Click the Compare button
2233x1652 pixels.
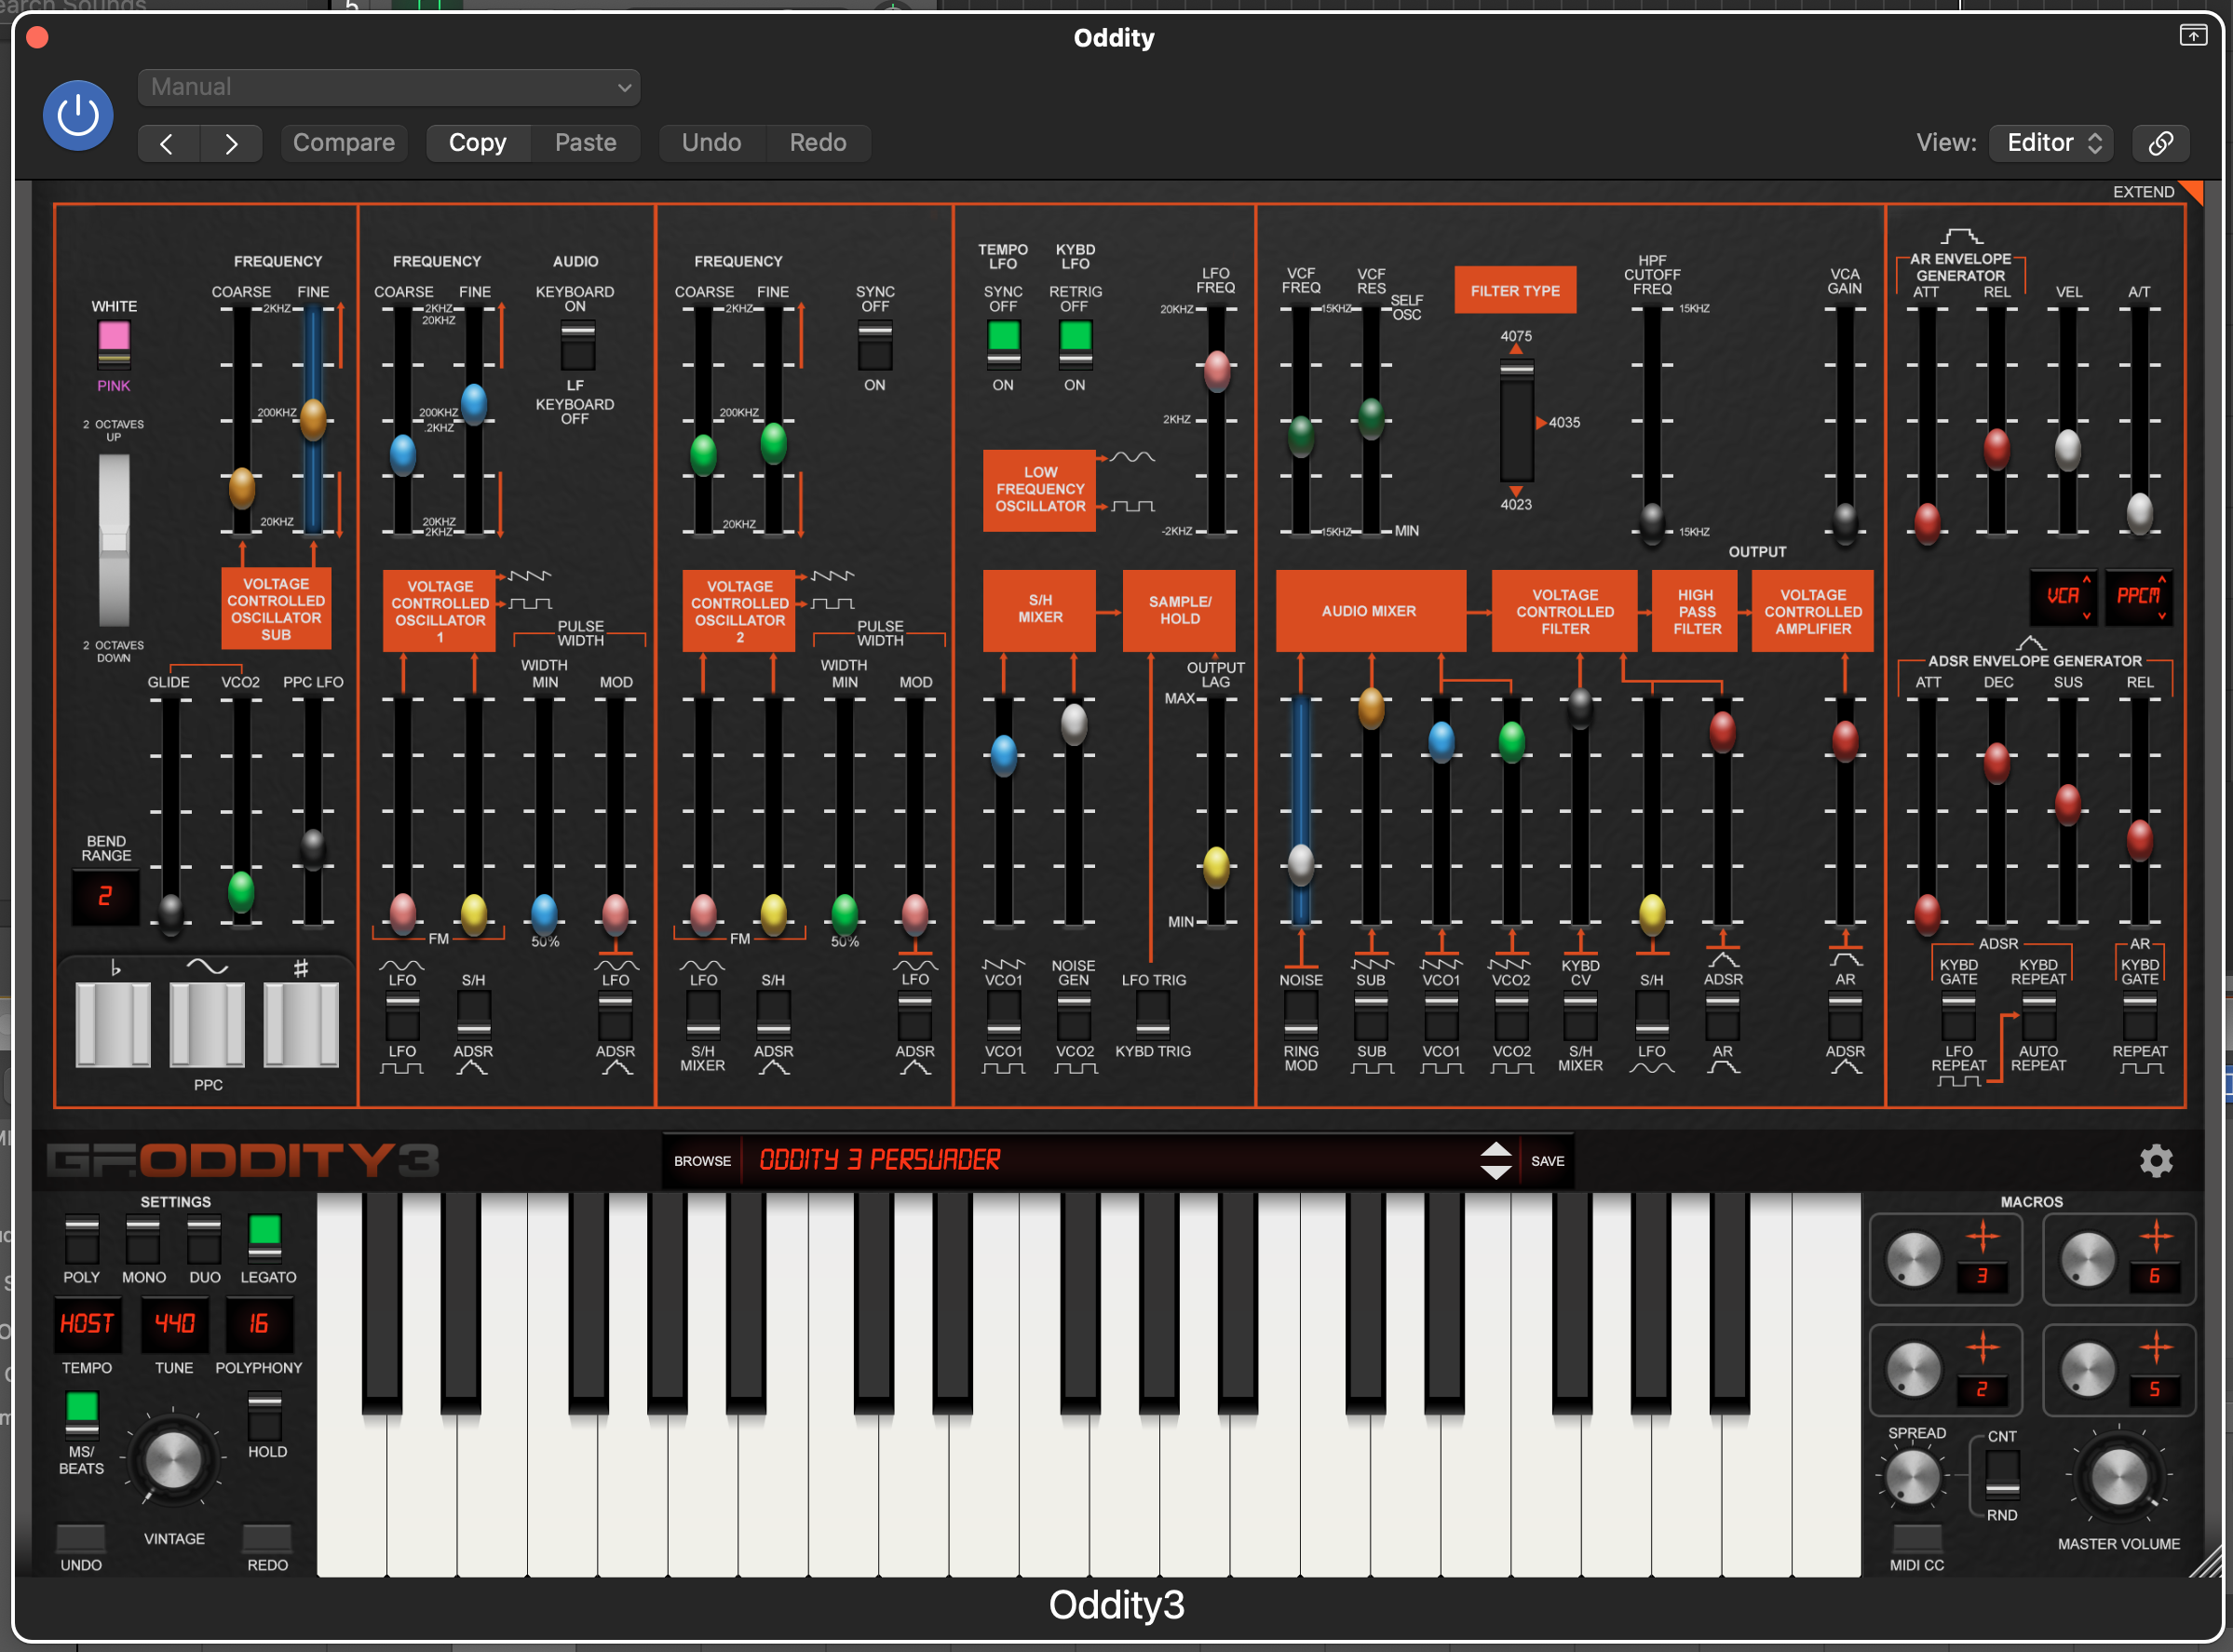(x=344, y=143)
